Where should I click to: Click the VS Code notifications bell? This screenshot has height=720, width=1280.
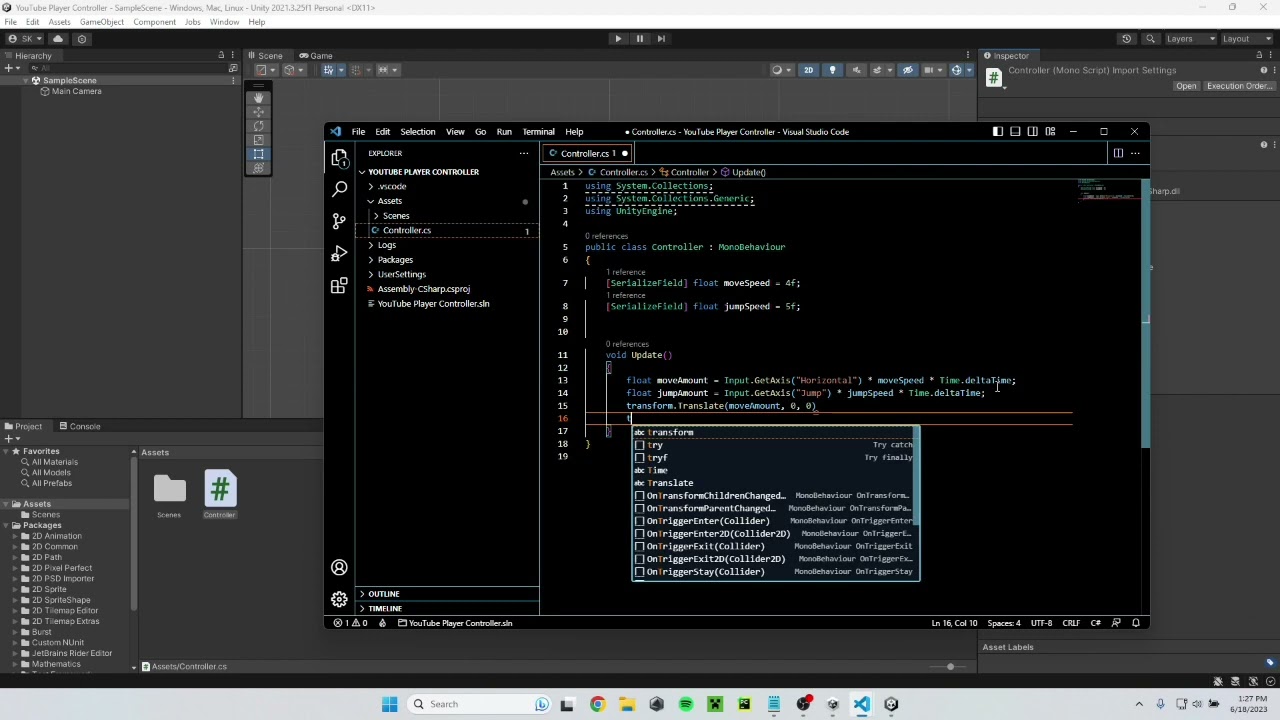(x=1136, y=623)
